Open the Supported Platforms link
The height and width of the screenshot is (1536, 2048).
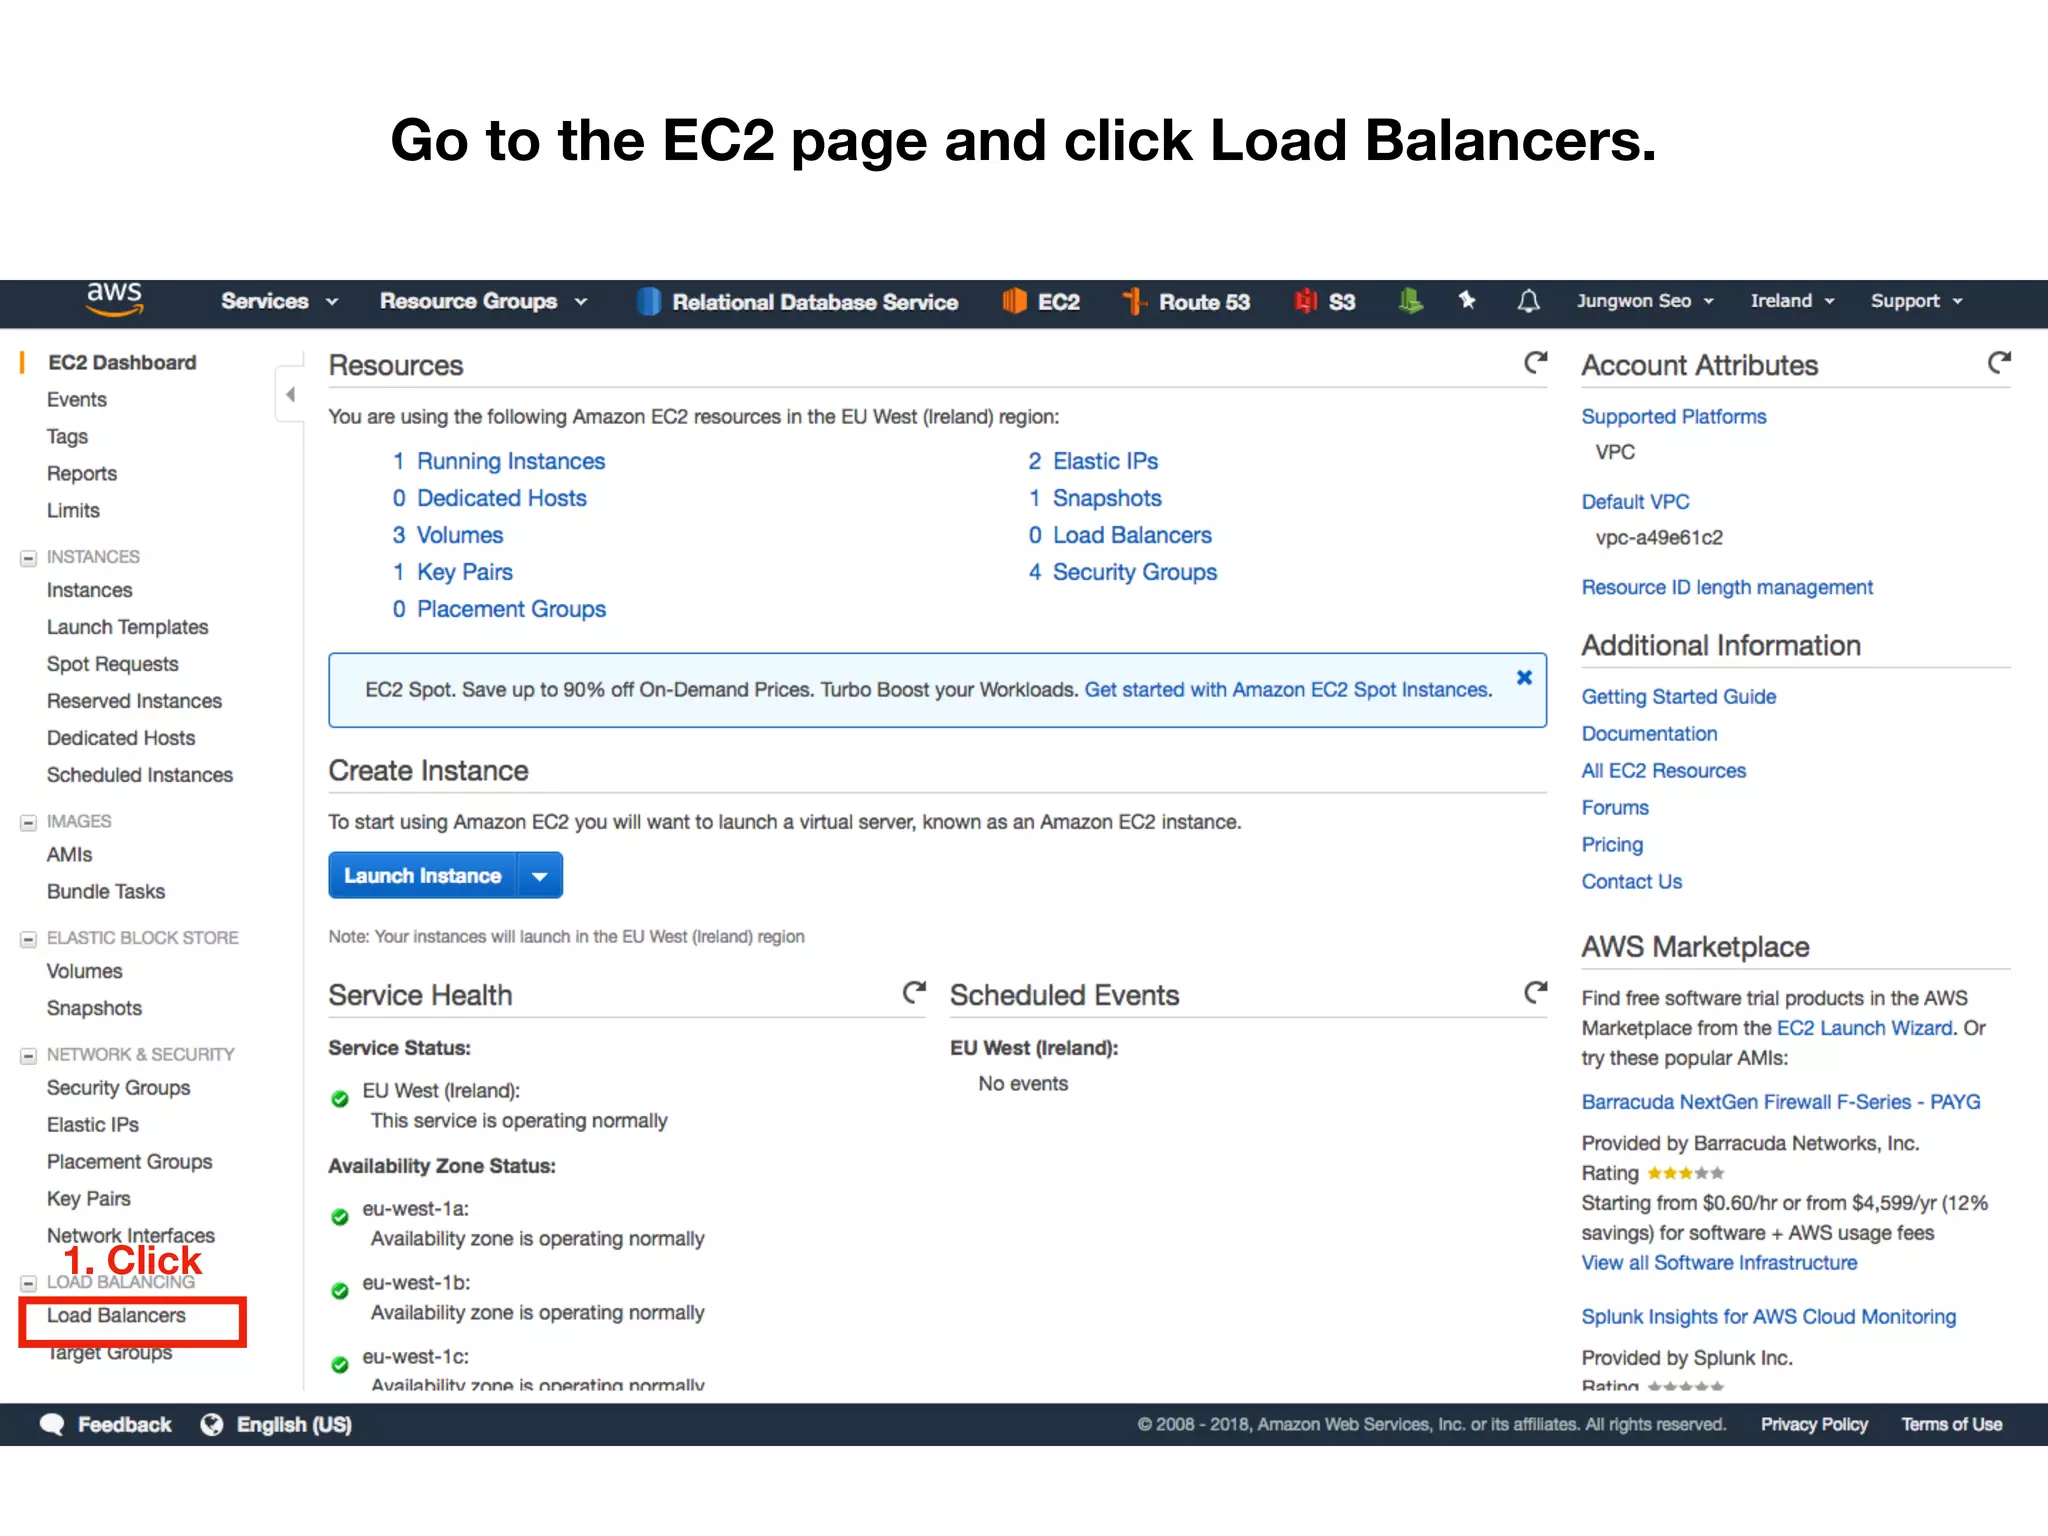point(1674,416)
